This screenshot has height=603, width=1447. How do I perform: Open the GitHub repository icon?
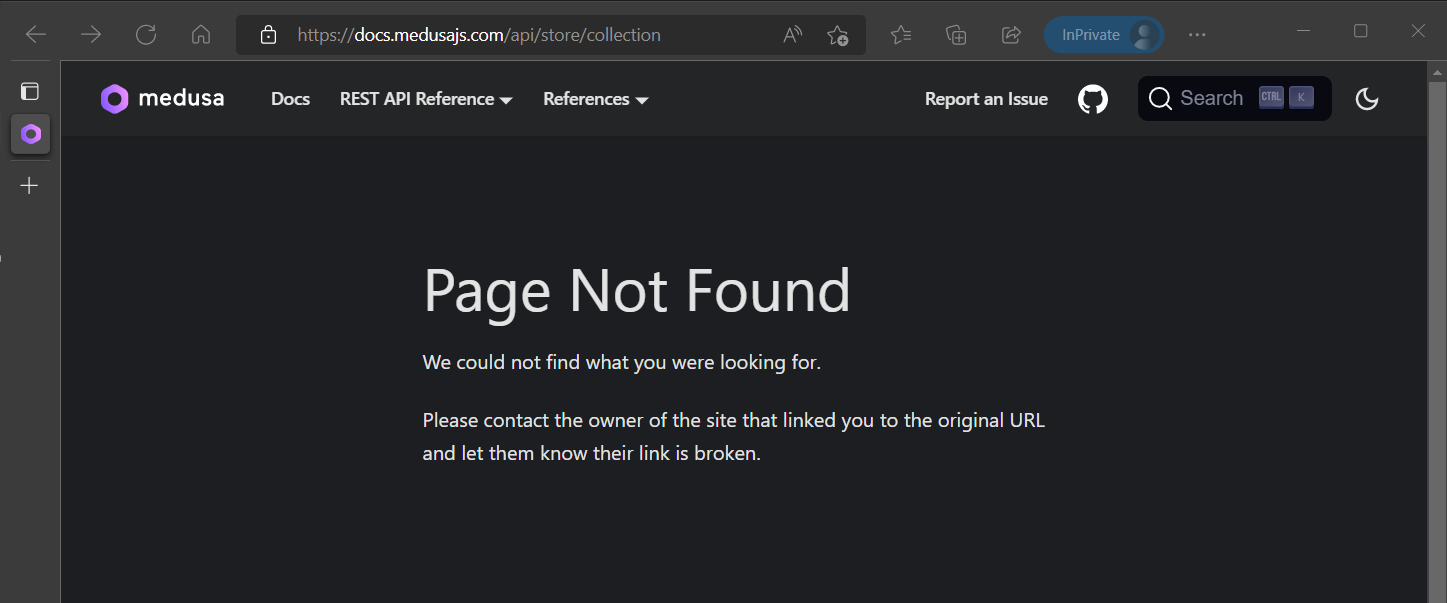pos(1093,99)
